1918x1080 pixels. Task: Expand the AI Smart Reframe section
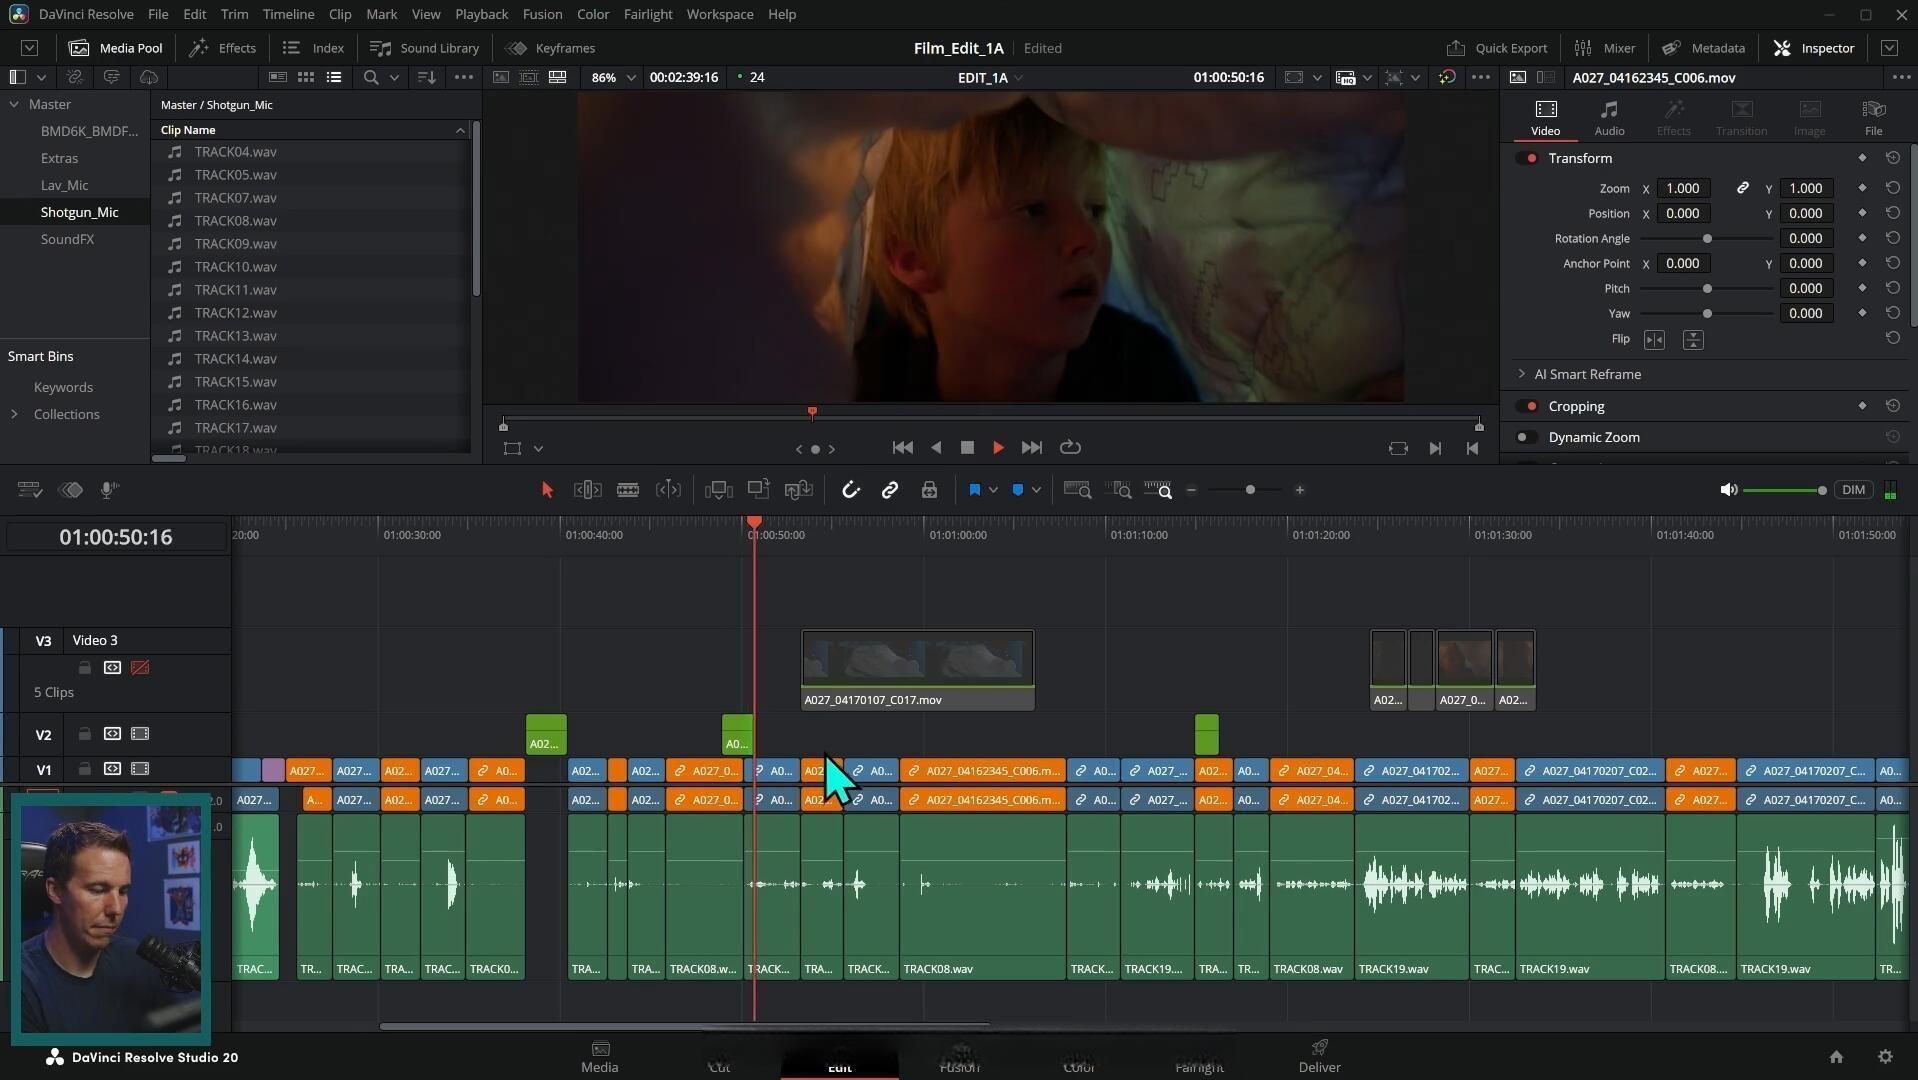point(1522,374)
